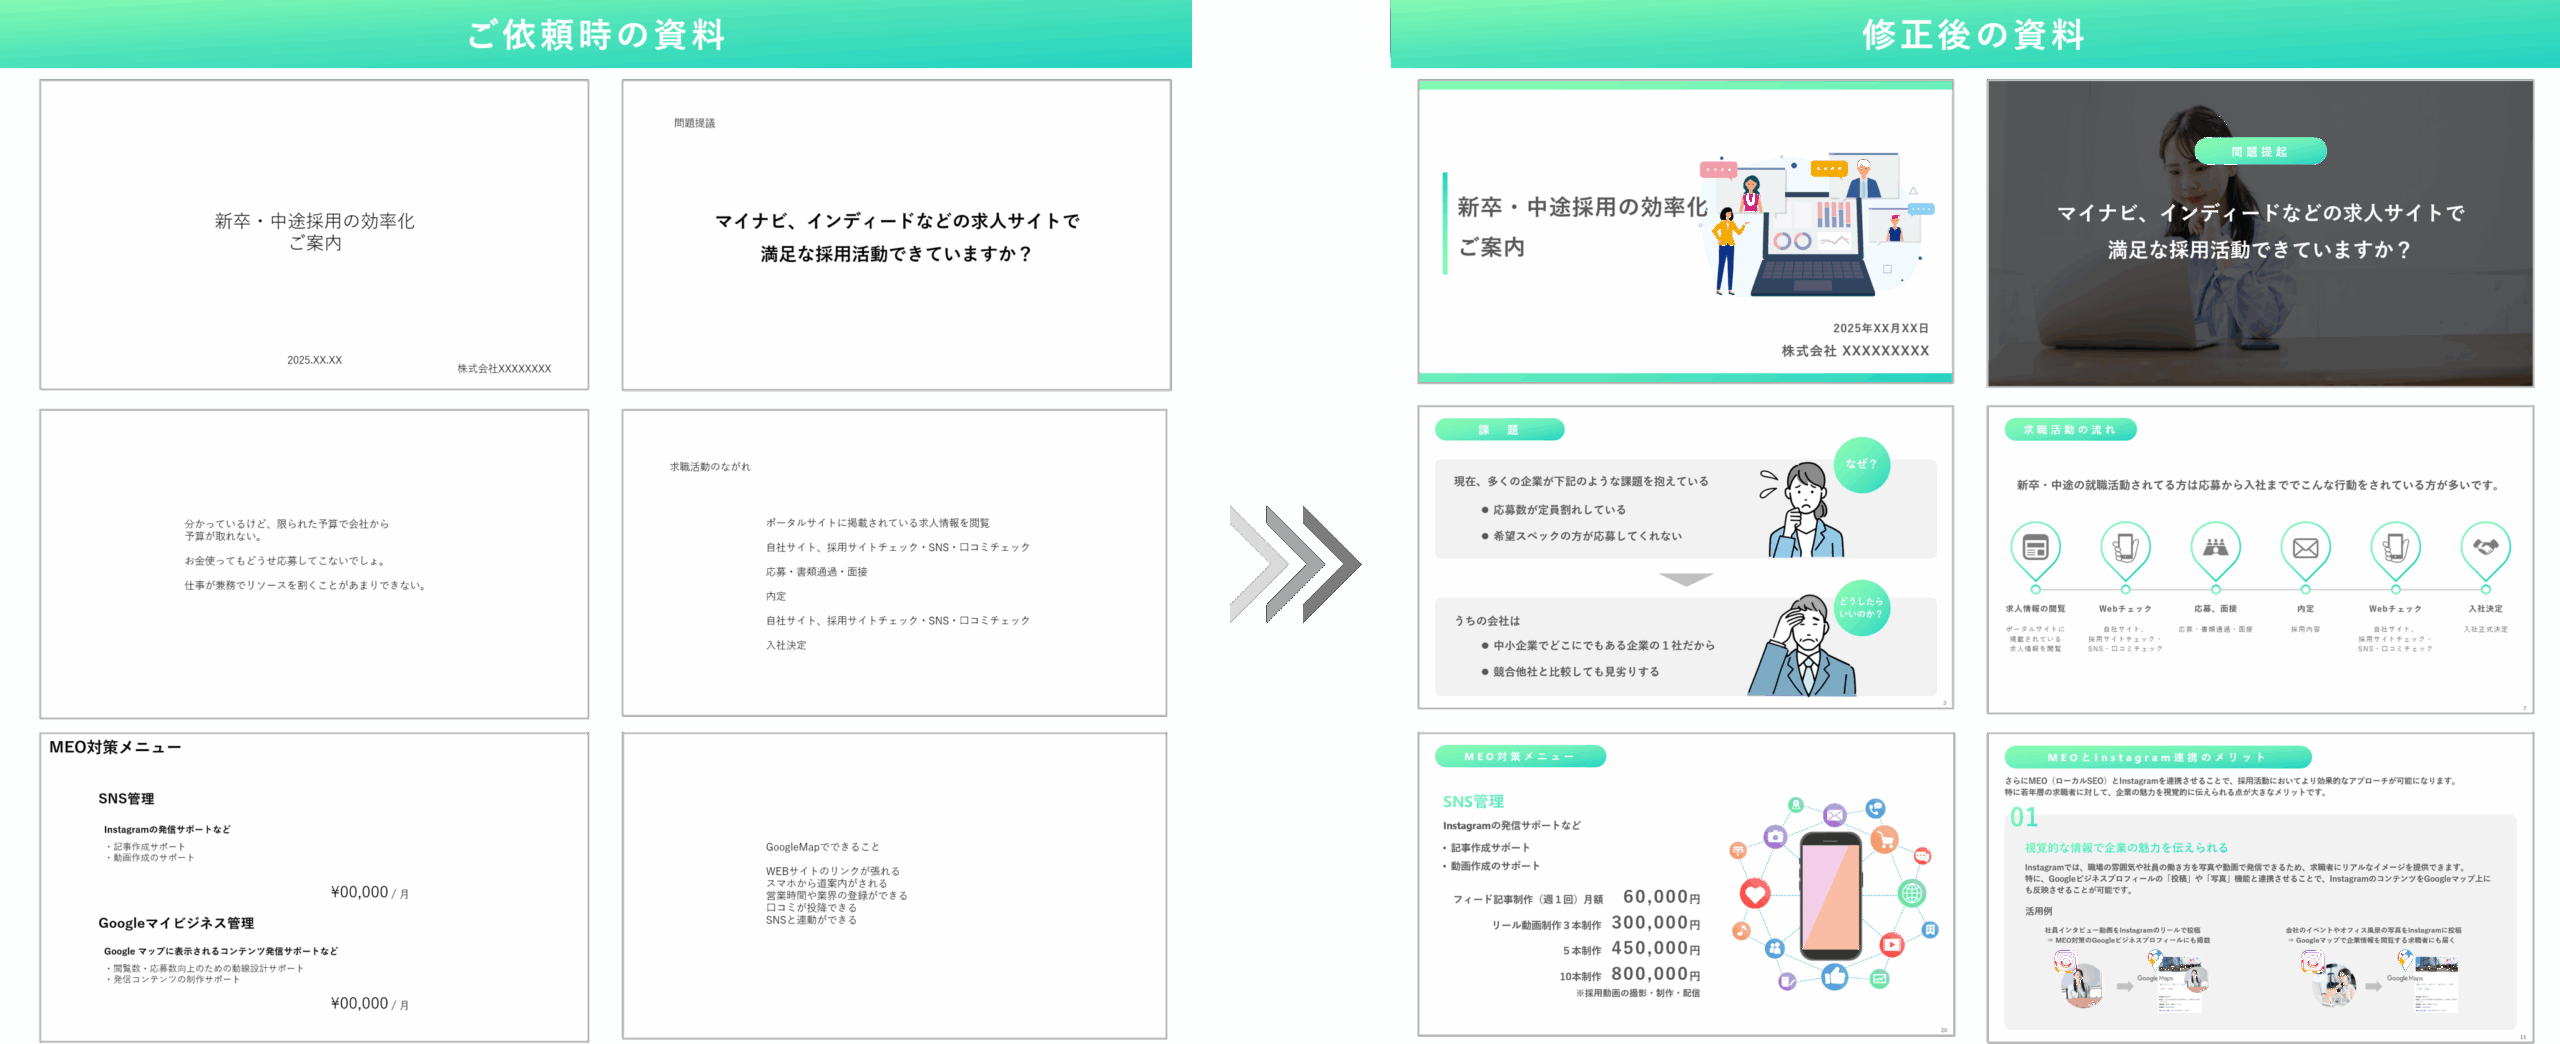
Task: Click the orange music note icon
Action: 1741,931
